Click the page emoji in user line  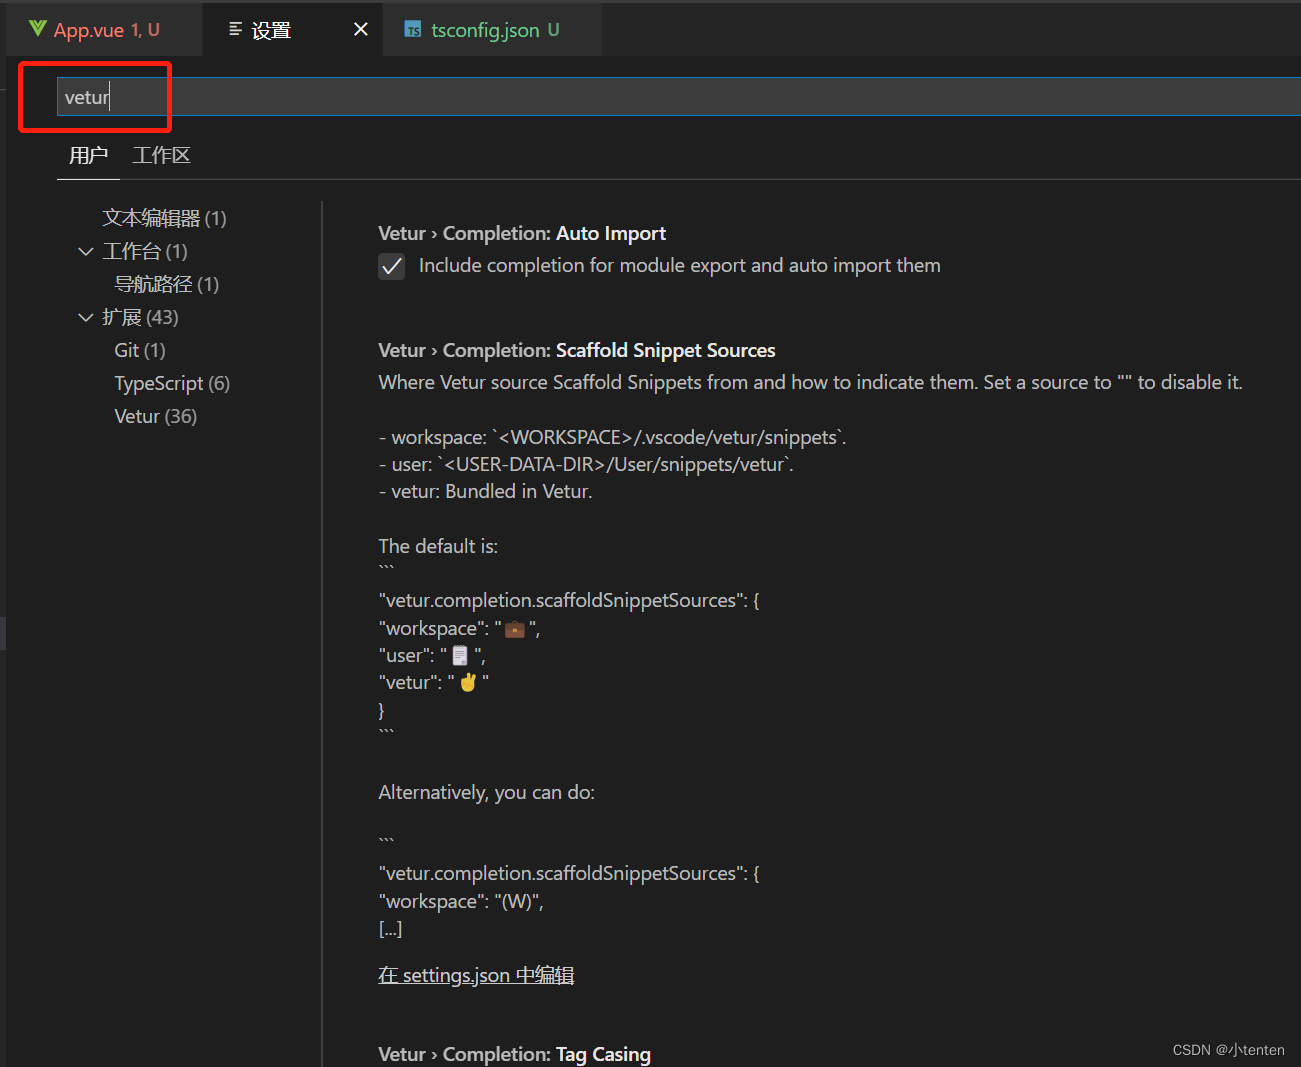(460, 656)
